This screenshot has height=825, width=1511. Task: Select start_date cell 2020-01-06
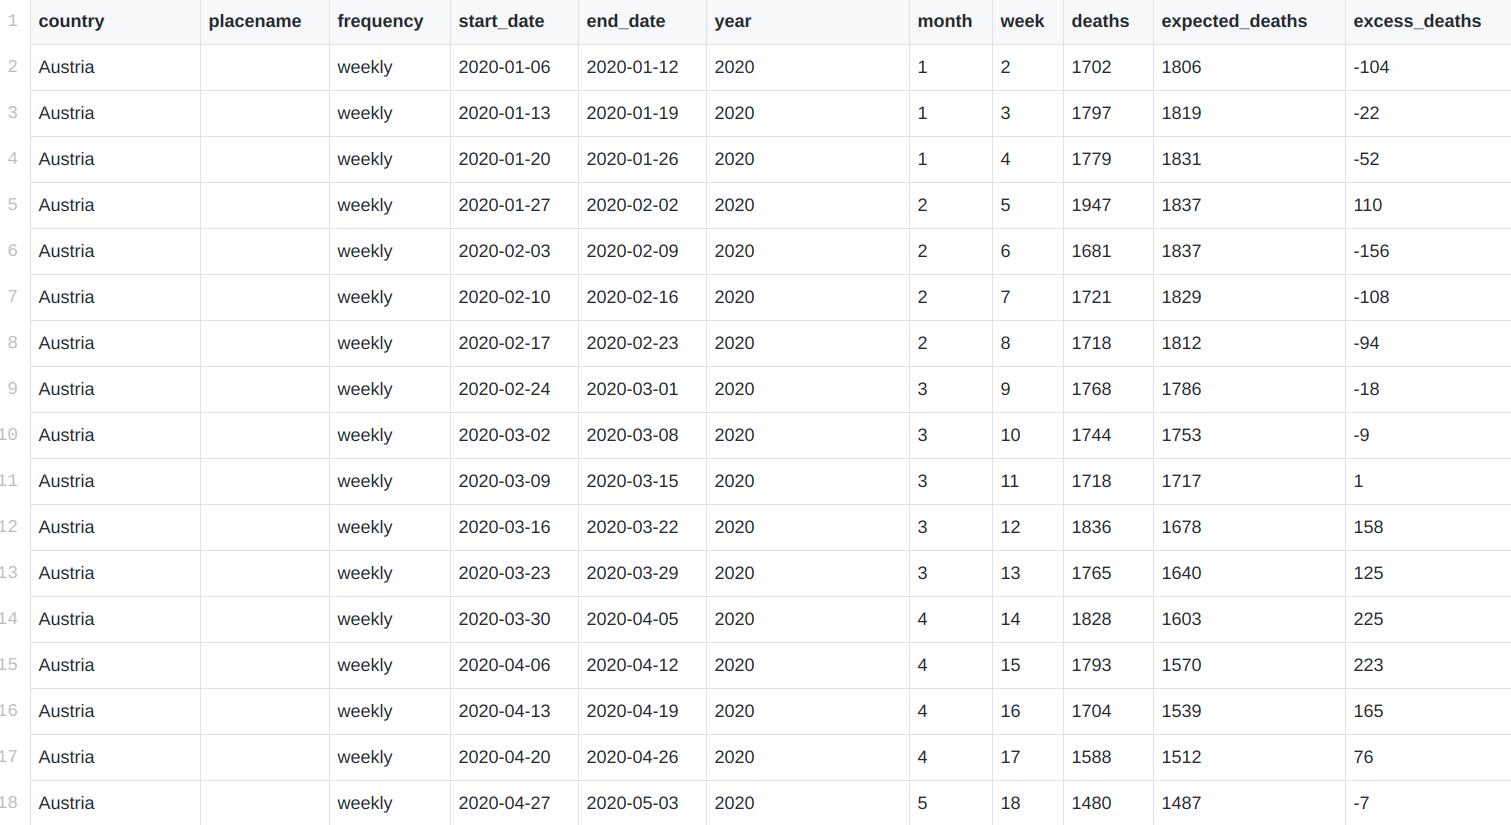[504, 67]
